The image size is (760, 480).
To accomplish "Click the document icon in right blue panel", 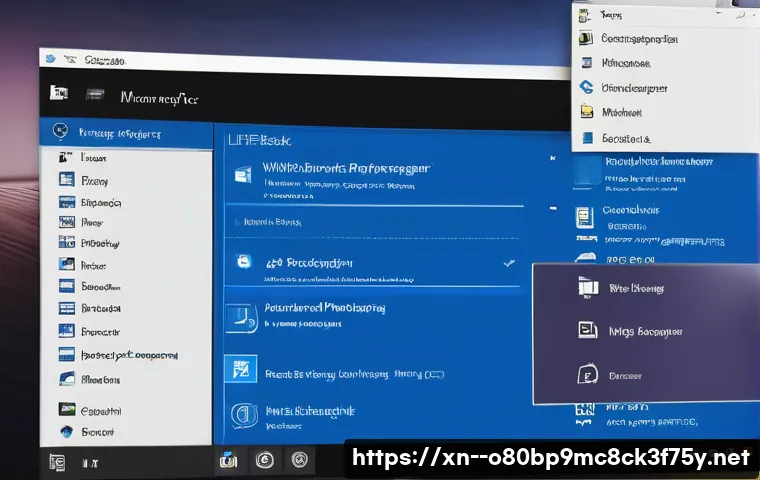I will click(x=585, y=216).
